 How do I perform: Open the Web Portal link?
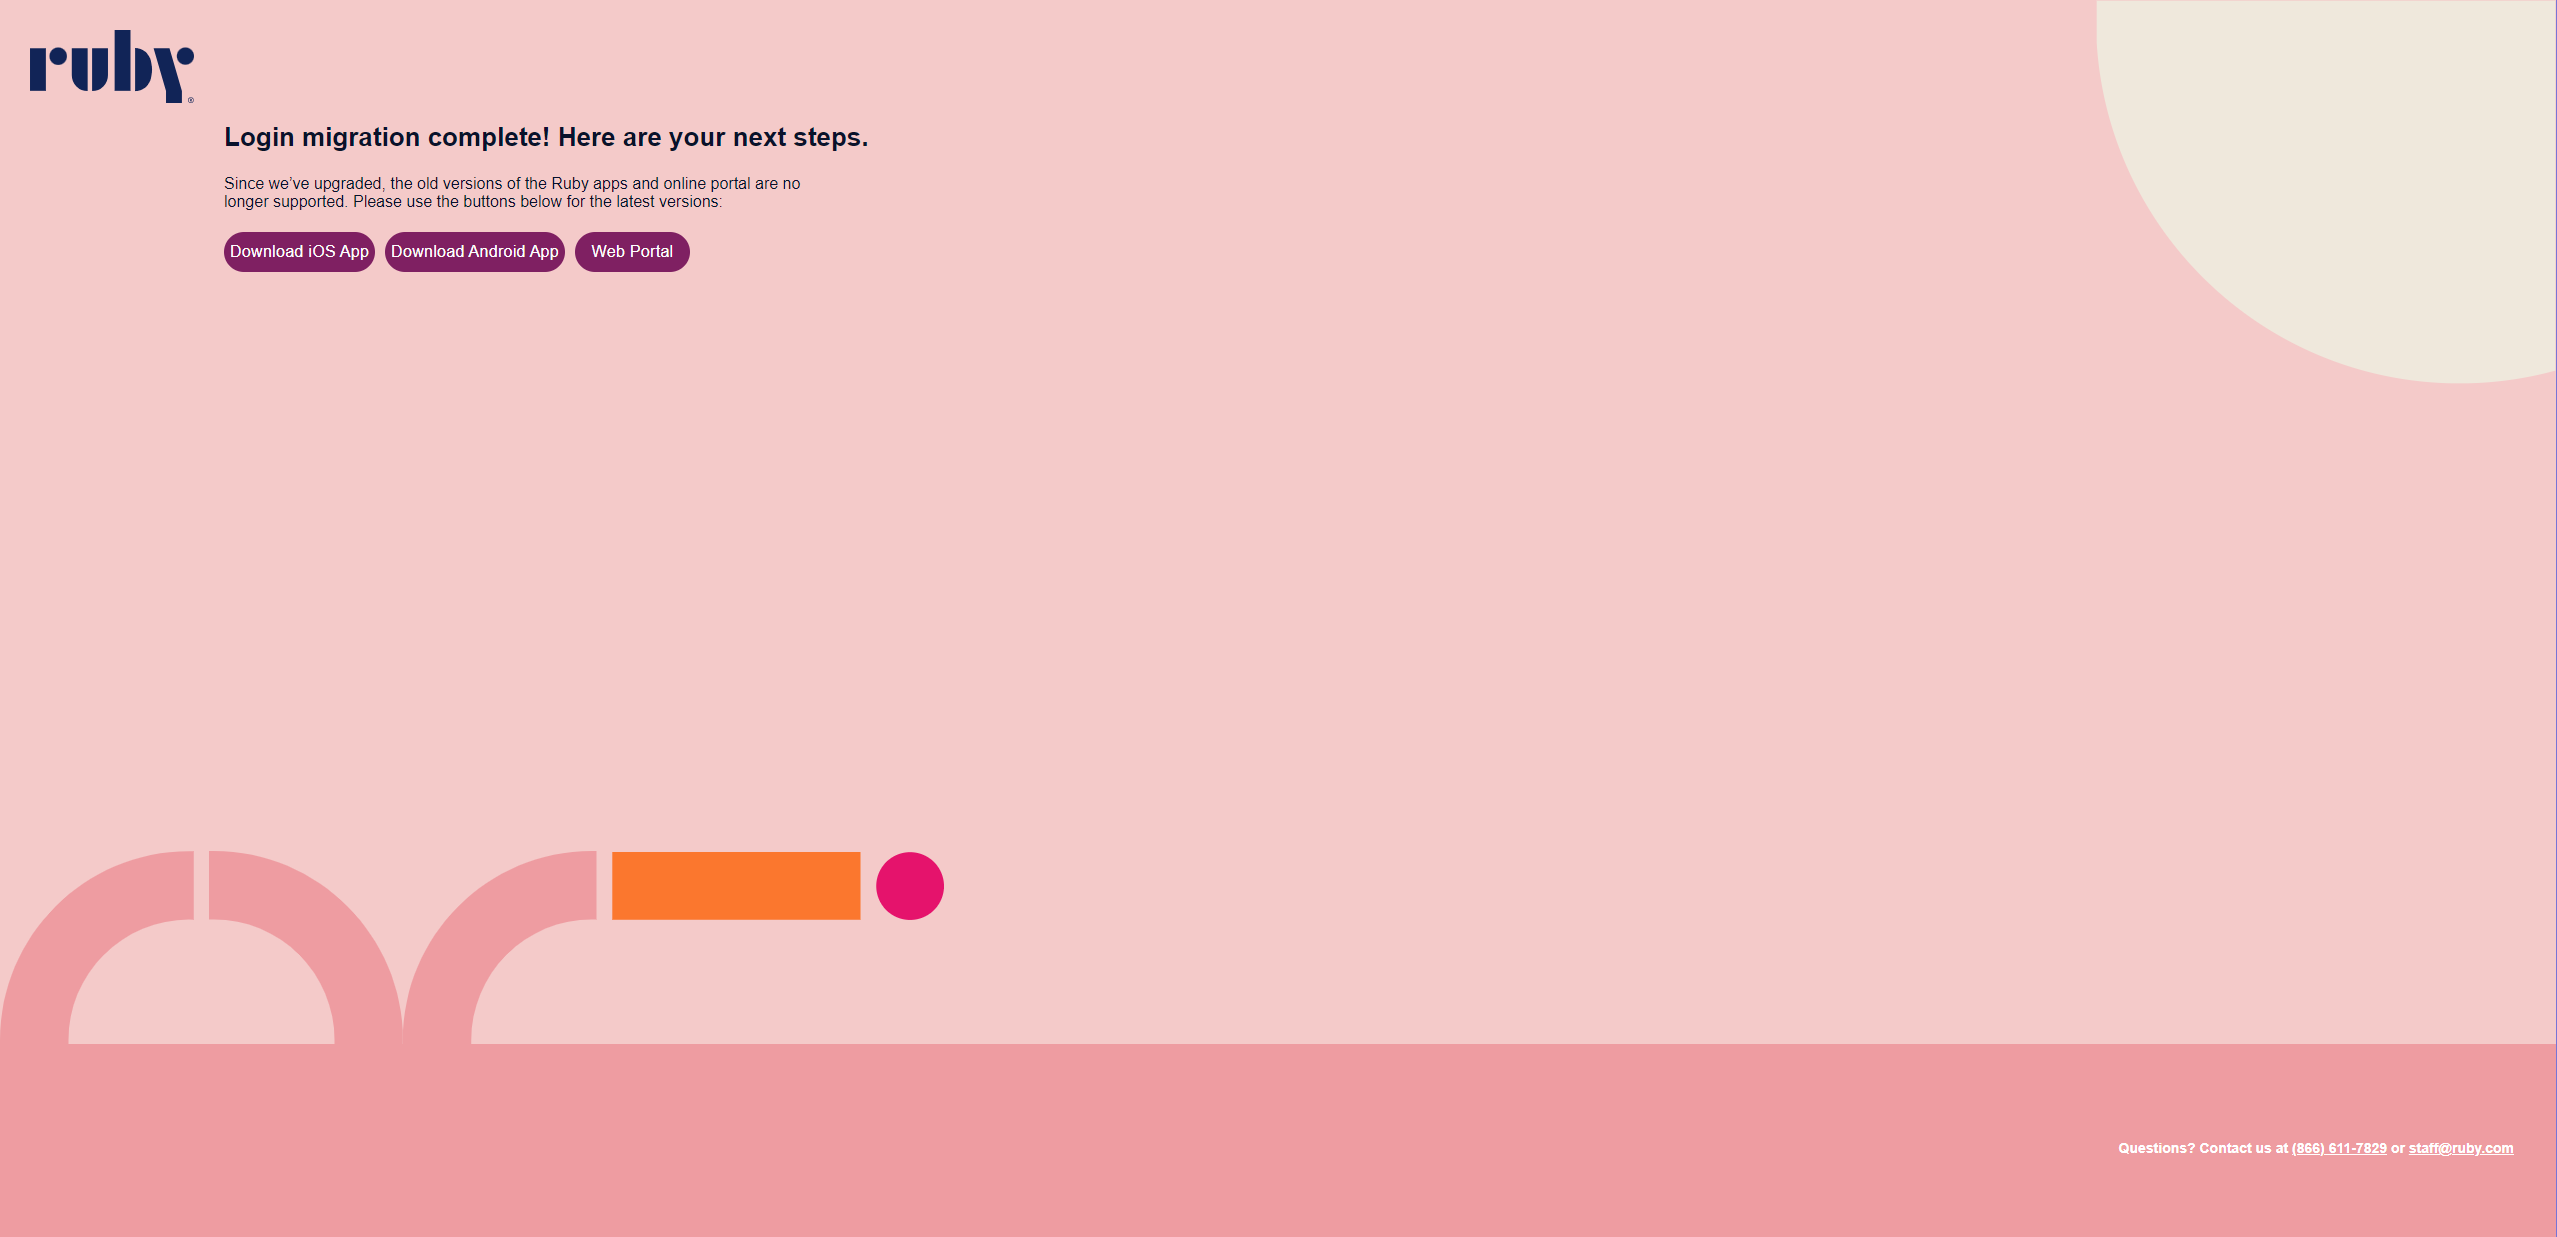(x=631, y=251)
